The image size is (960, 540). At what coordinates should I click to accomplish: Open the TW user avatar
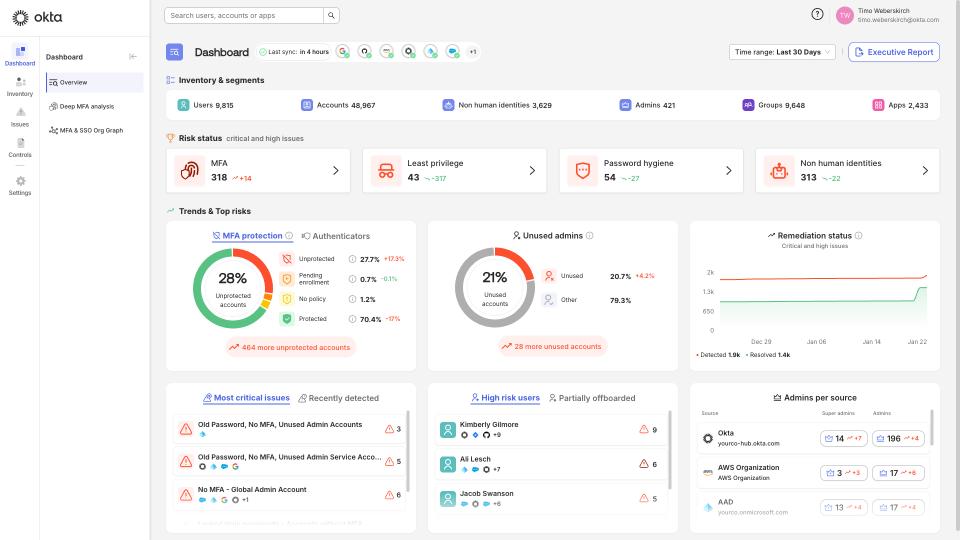click(x=844, y=15)
